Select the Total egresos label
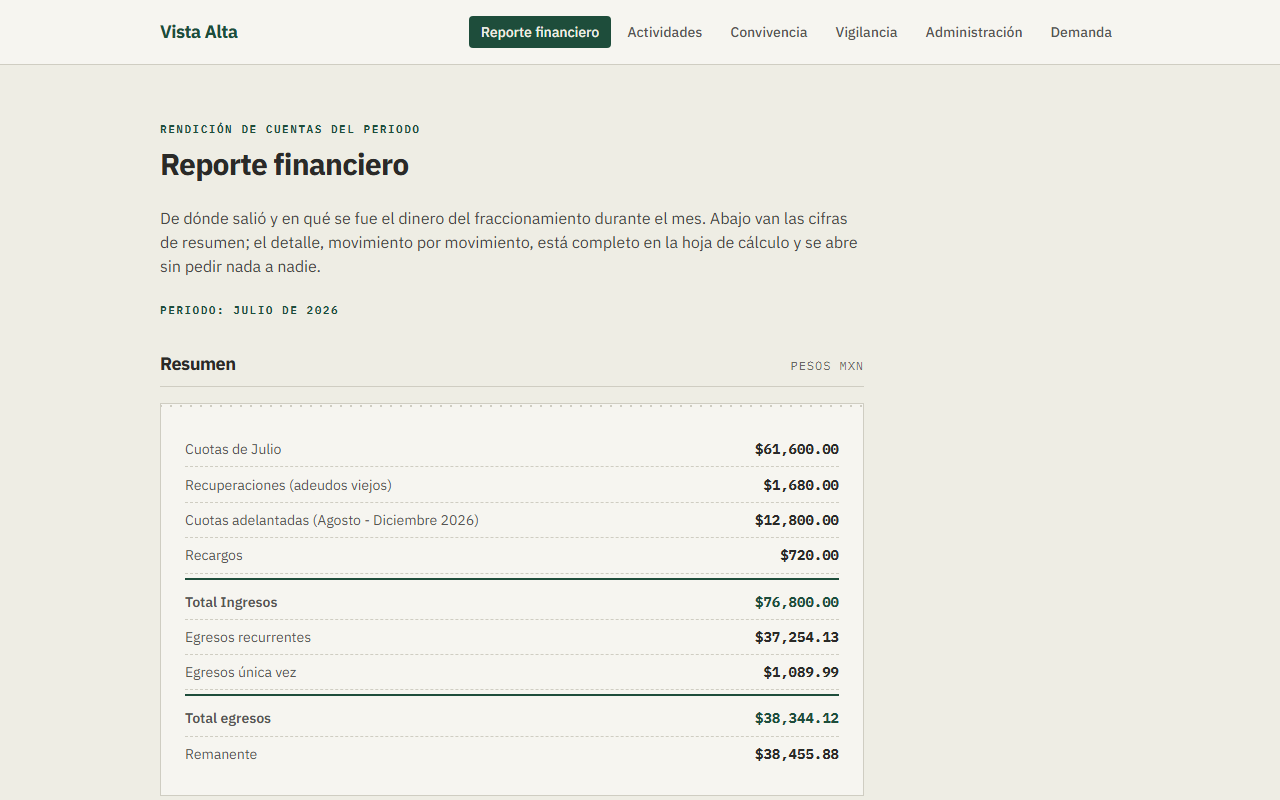The image size is (1280, 800). (x=228, y=718)
